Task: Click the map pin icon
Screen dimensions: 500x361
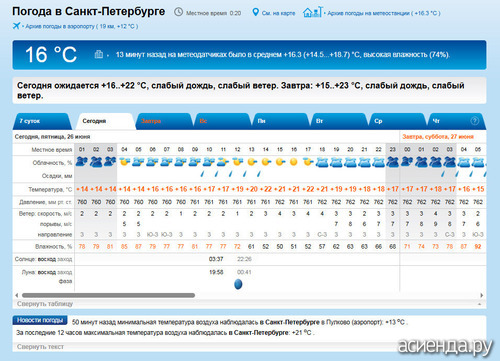Action: [x=255, y=12]
